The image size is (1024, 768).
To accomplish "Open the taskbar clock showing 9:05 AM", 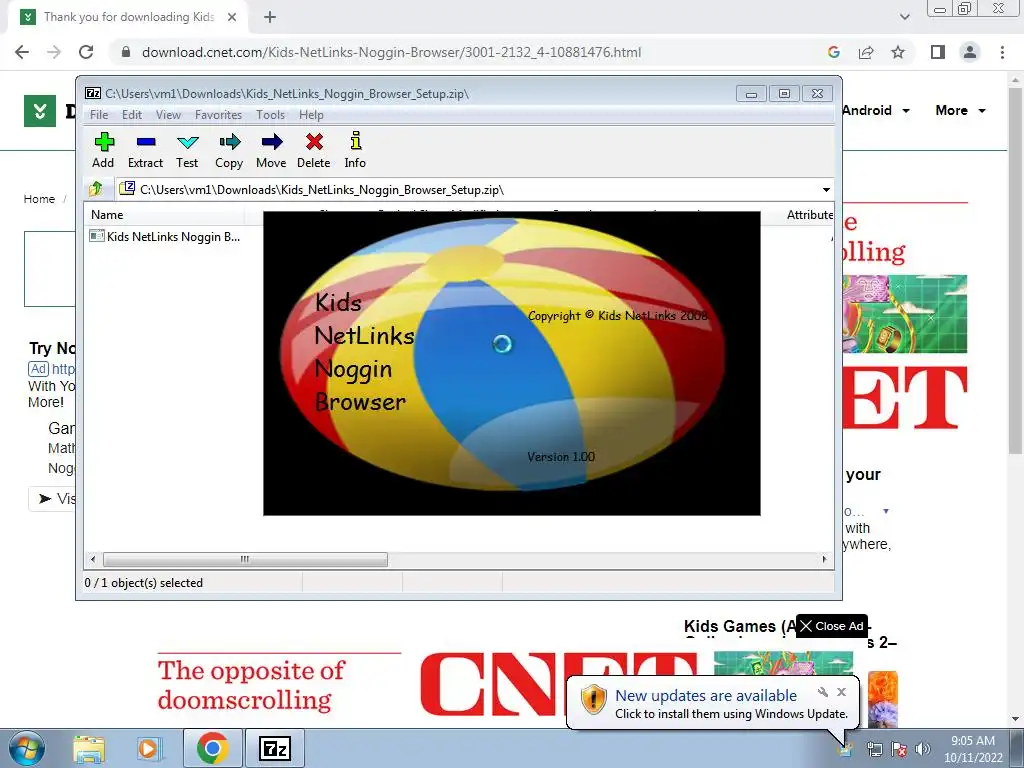I will pyautogui.click(x=973, y=749).
